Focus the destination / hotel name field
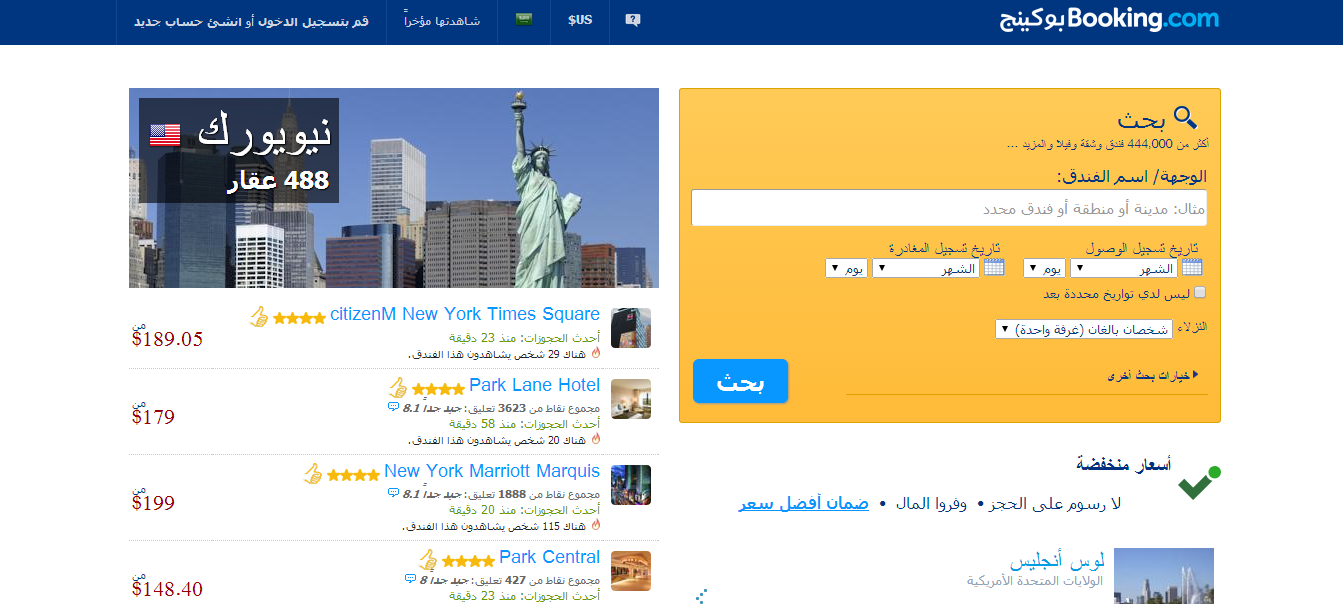Screen dimensions: 1344x604 (949, 208)
